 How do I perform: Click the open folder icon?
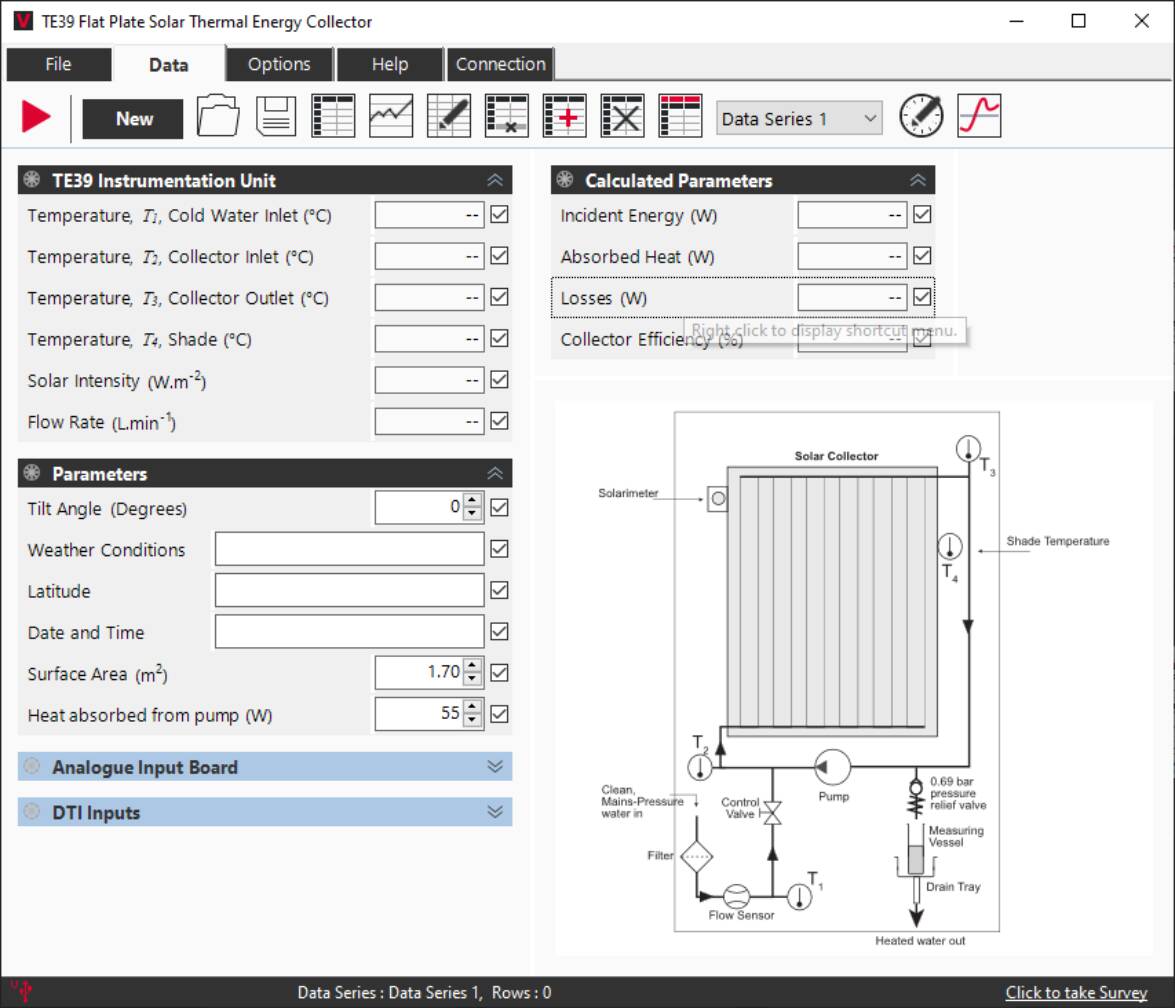tap(218, 117)
